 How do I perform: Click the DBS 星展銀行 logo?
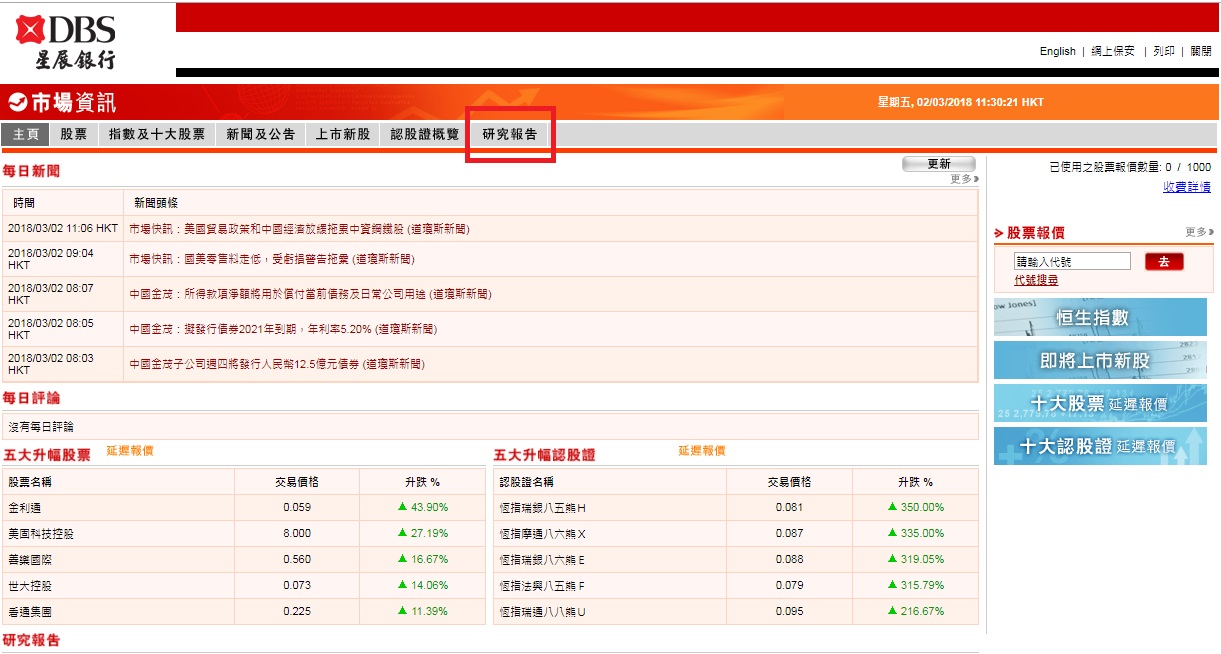pos(66,42)
